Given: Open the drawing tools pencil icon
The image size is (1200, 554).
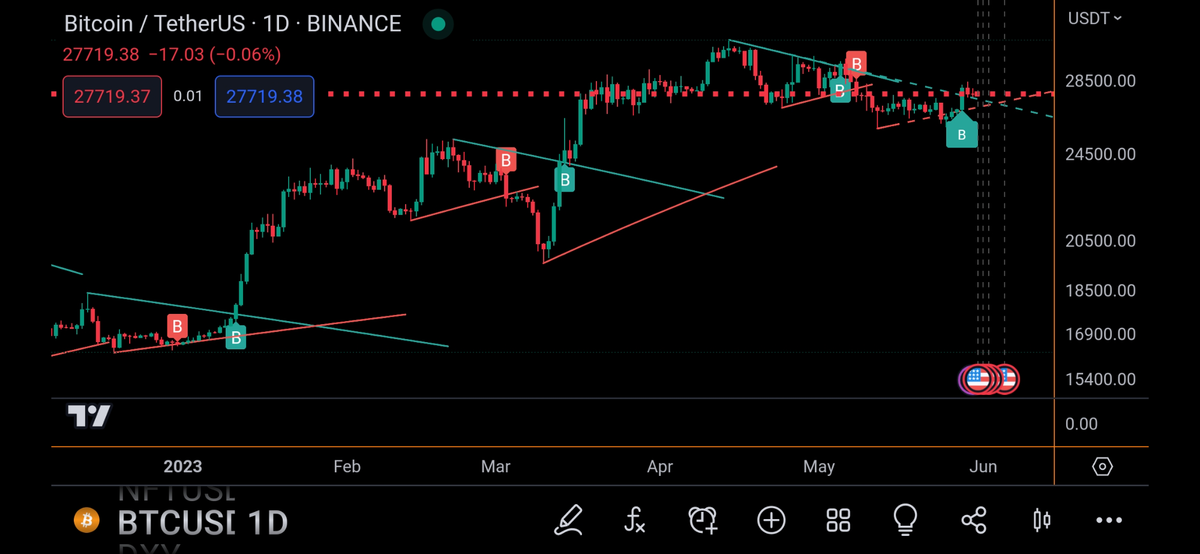Looking at the screenshot, I should point(568,519).
